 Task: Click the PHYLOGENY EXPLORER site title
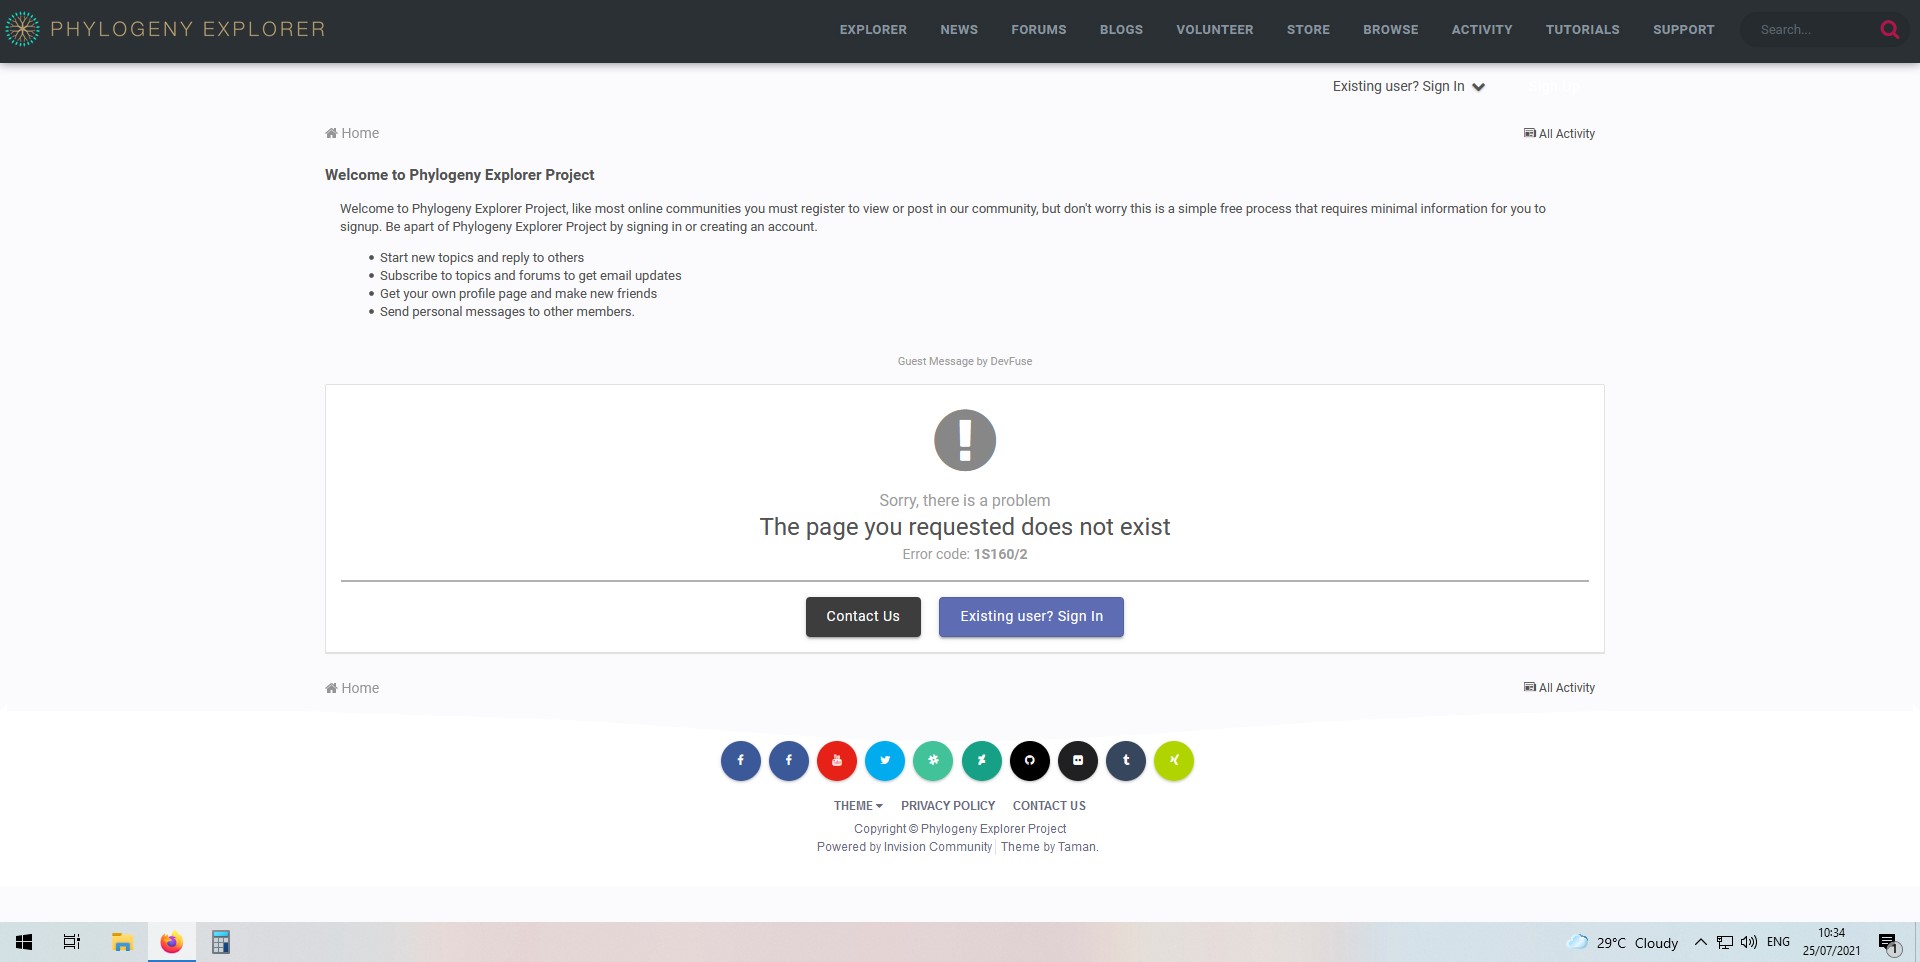pyautogui.click(x=188, y=29)
